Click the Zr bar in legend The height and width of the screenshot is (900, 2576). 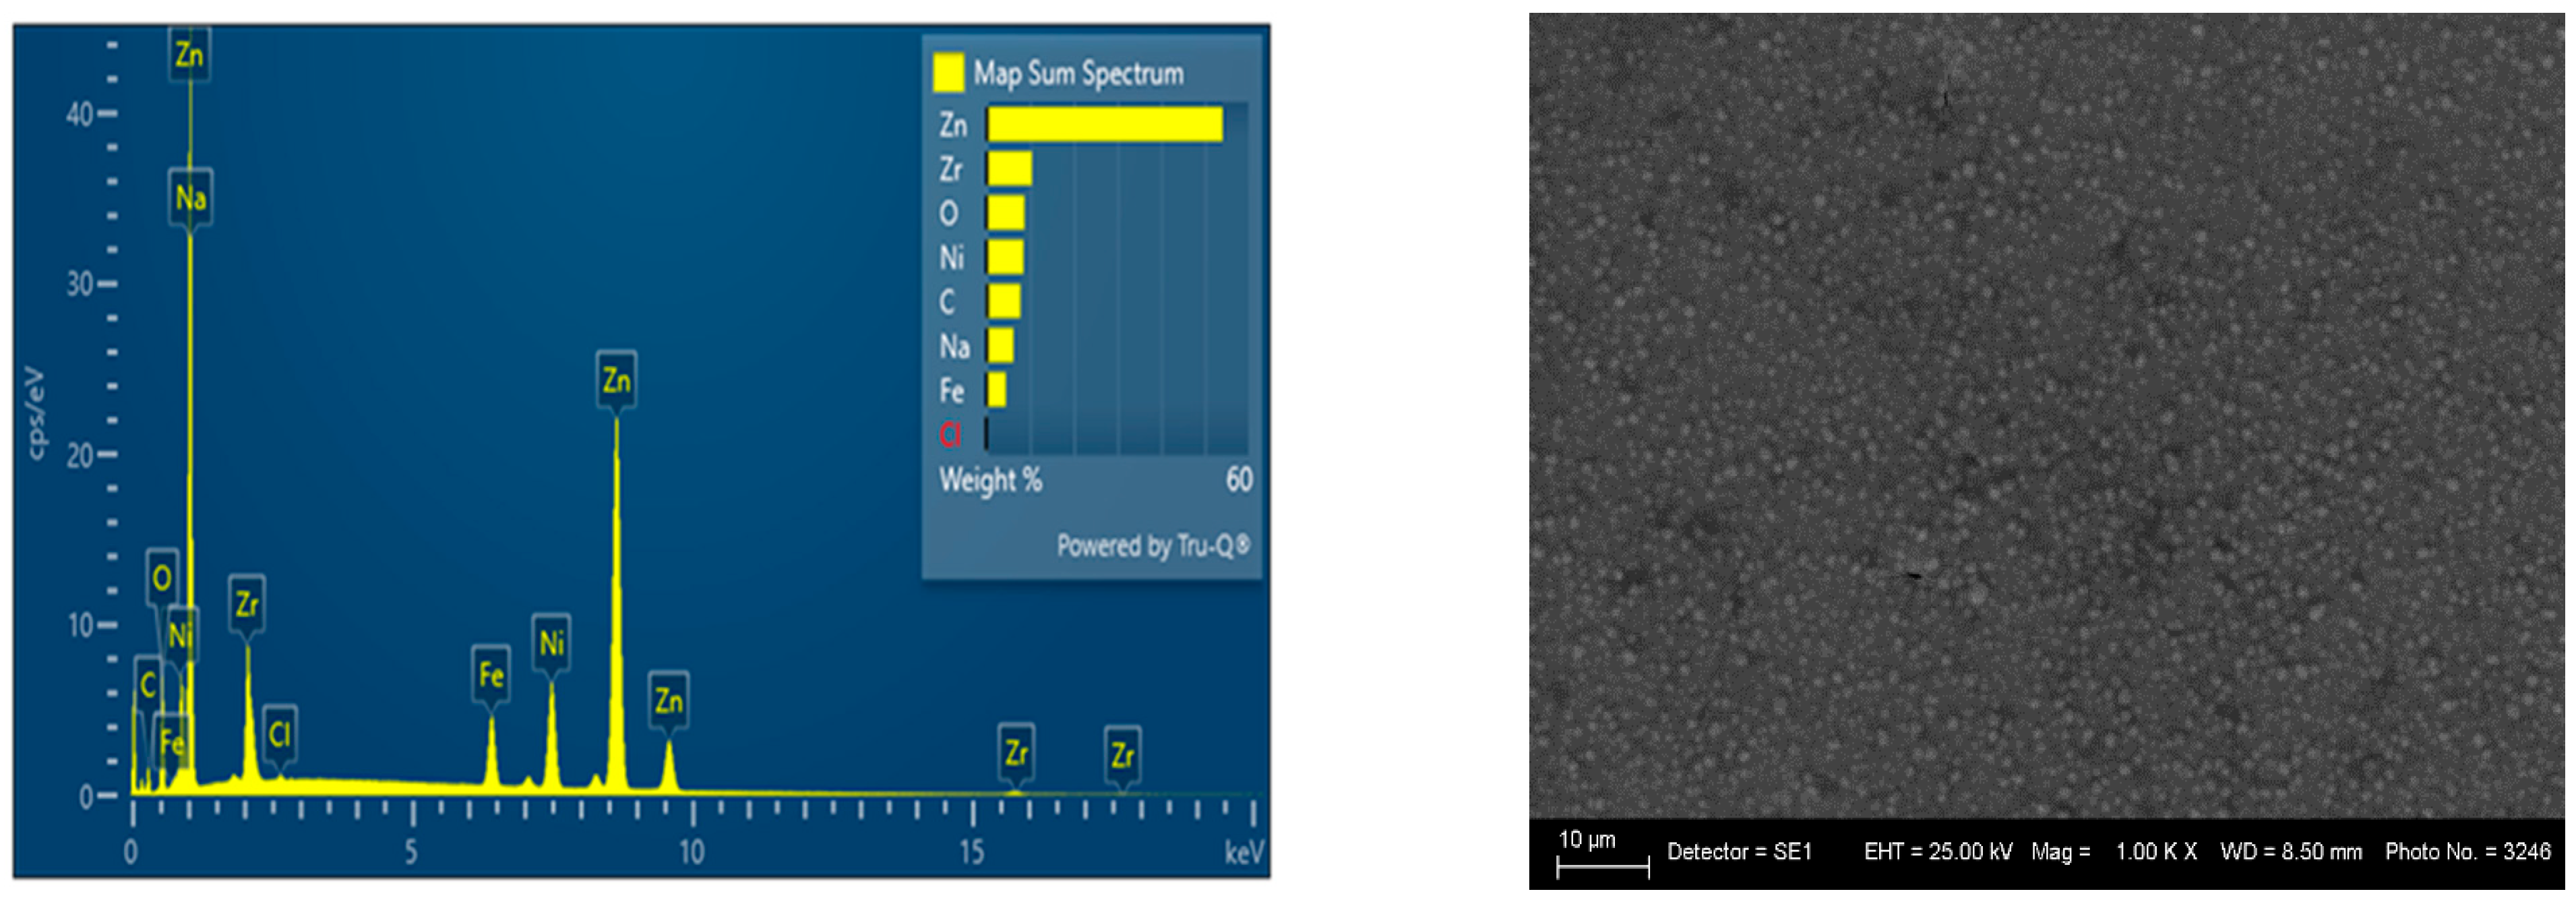coord(1009,169)
